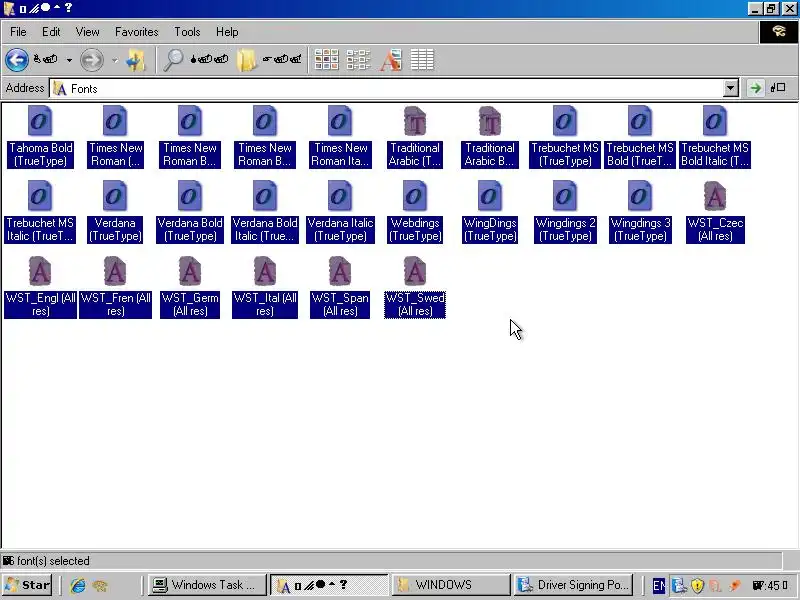The width and height of the screenshot is (800, 600).
Task: Open the Back history dropdown arrow
Action: pyautogui.click(x=69, y=60)
